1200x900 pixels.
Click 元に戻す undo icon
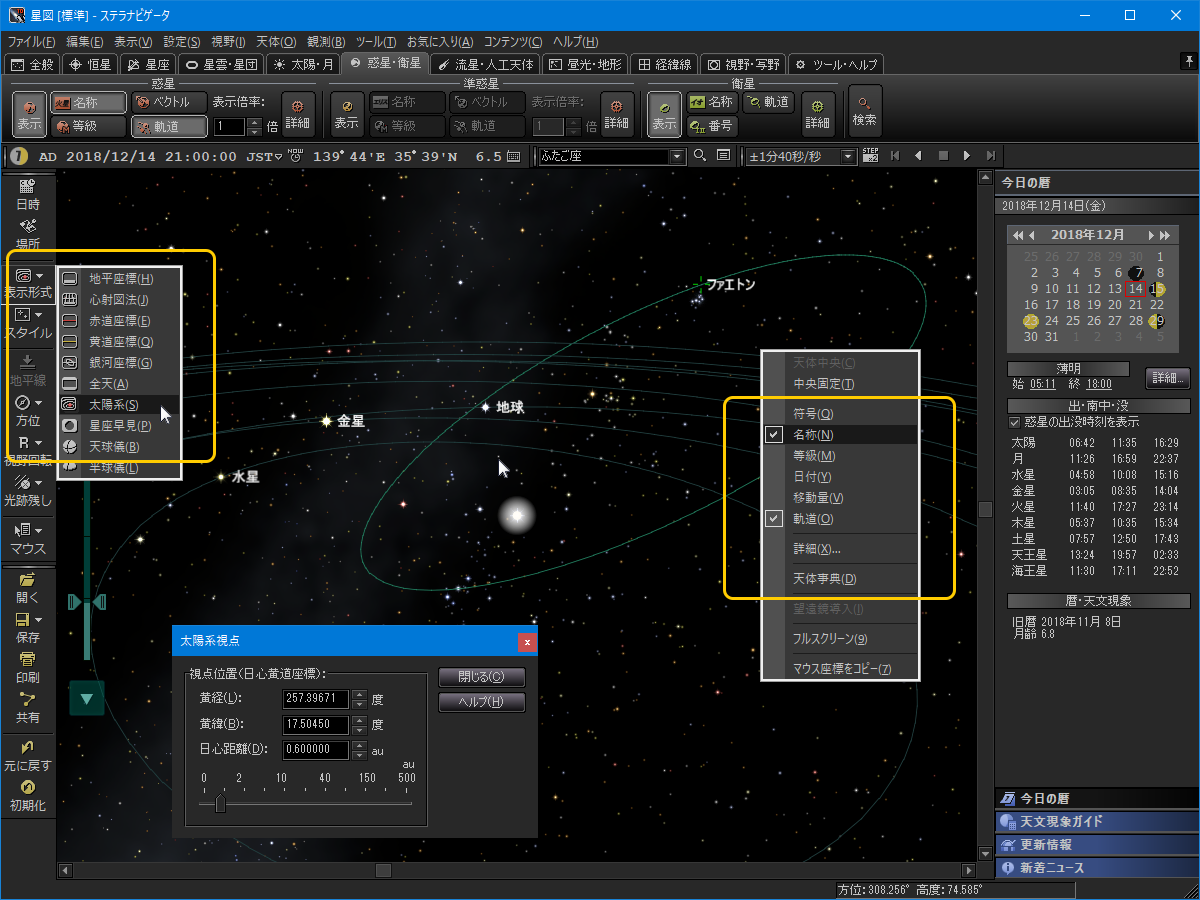click(27, 747)
